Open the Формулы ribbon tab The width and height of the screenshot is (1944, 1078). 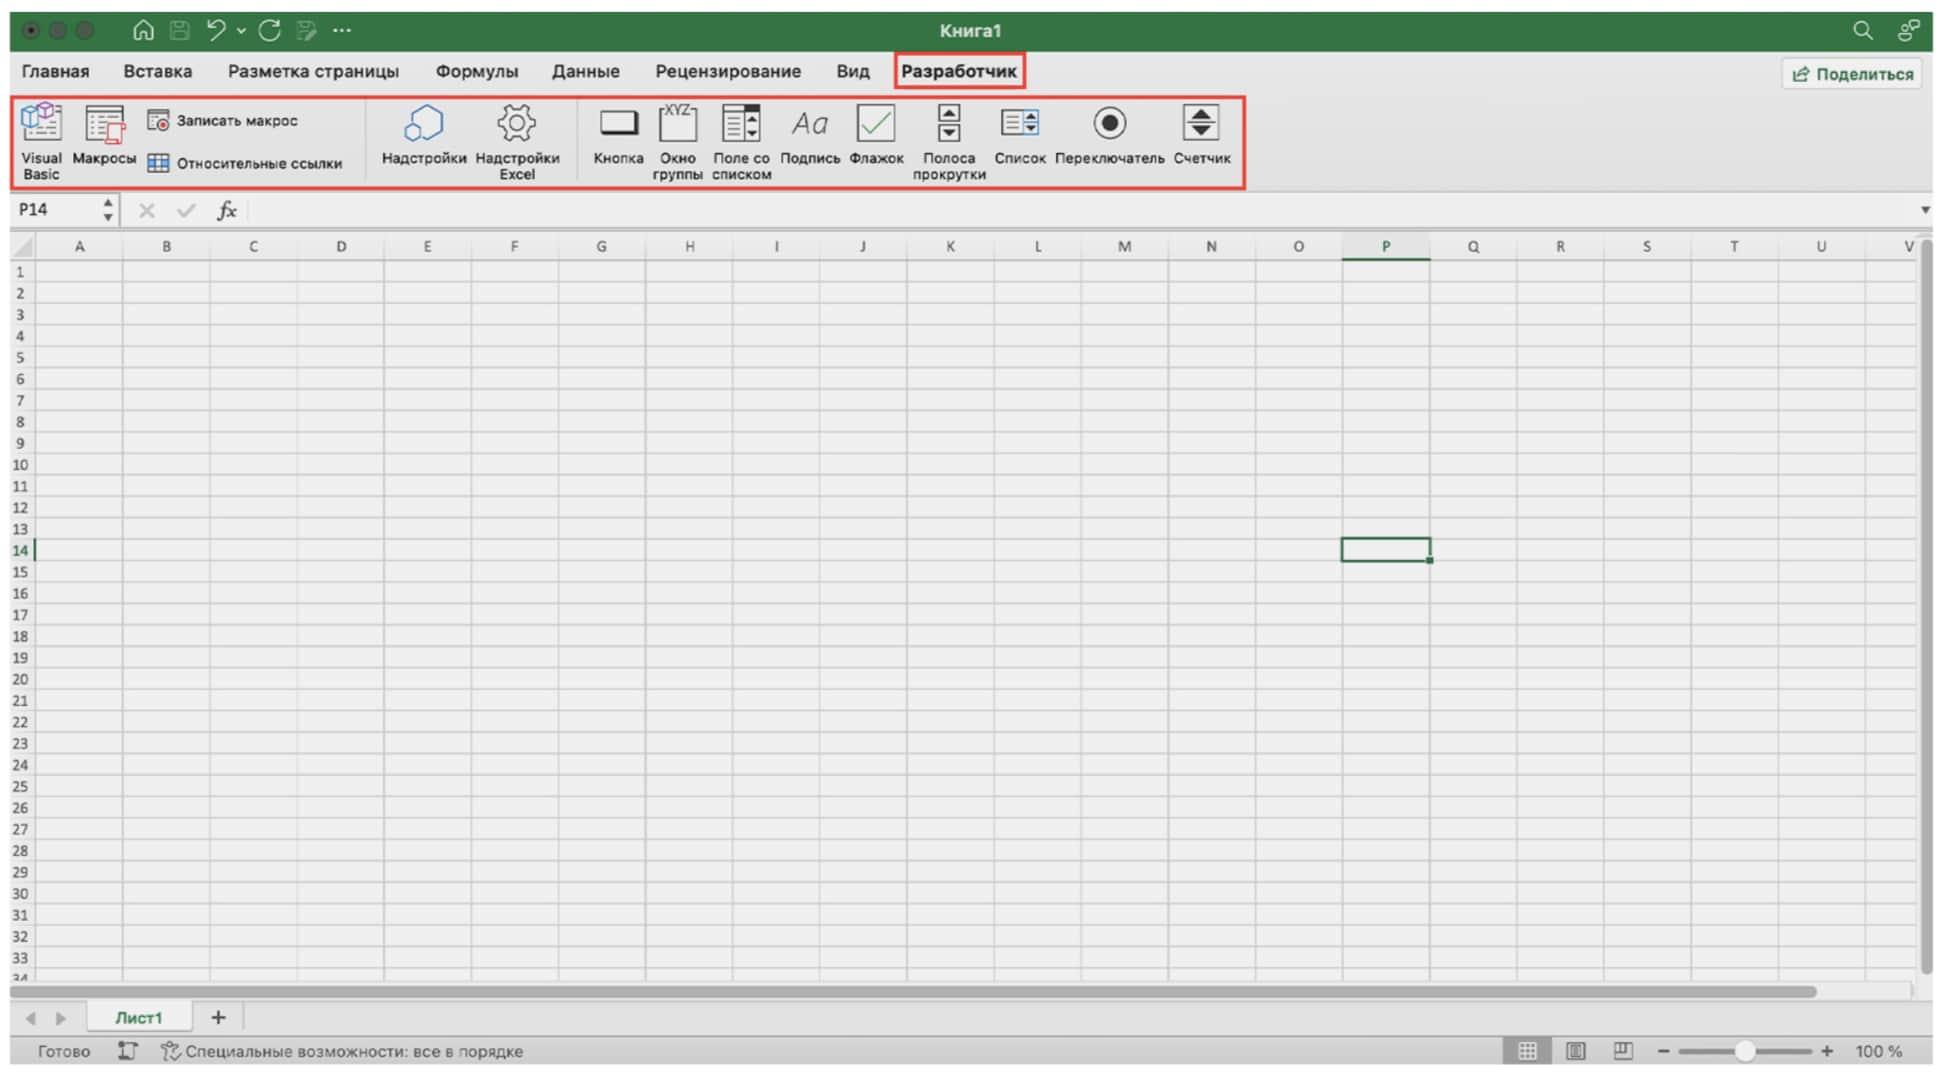[477, 71]
